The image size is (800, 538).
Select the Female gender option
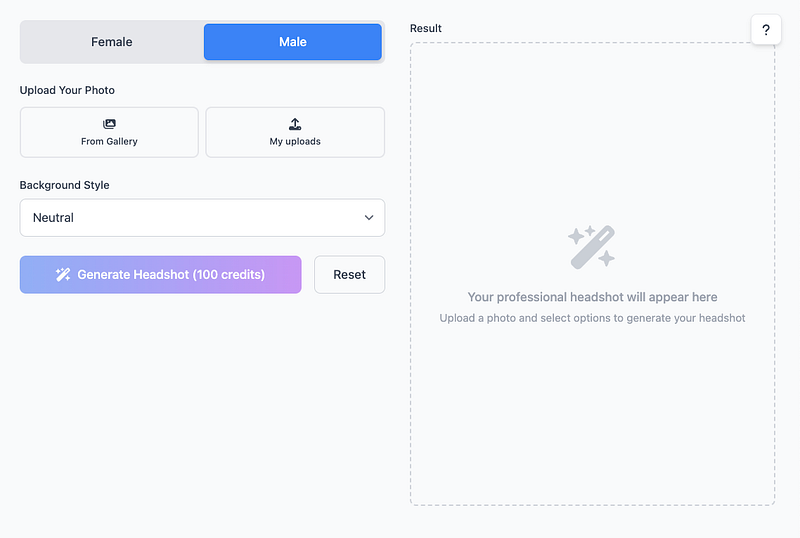pos(112,42)
